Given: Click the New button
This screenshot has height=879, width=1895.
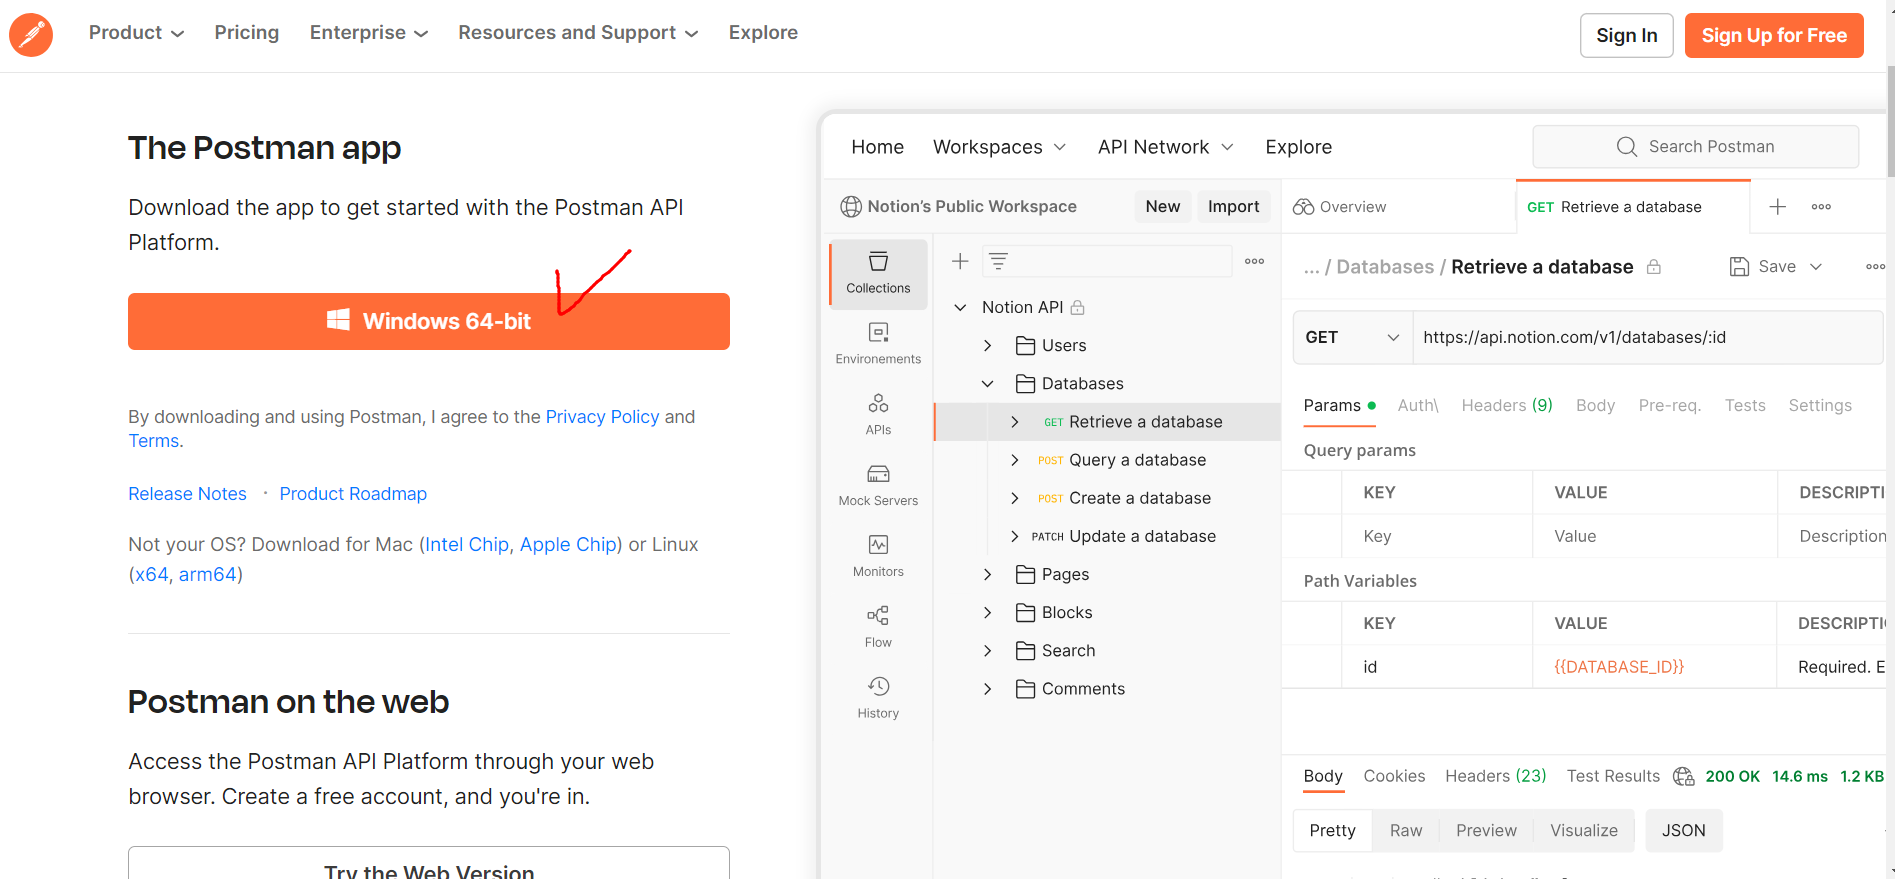Looking at the screenshot, I should pyautogui.click(x=1163, y=207).
